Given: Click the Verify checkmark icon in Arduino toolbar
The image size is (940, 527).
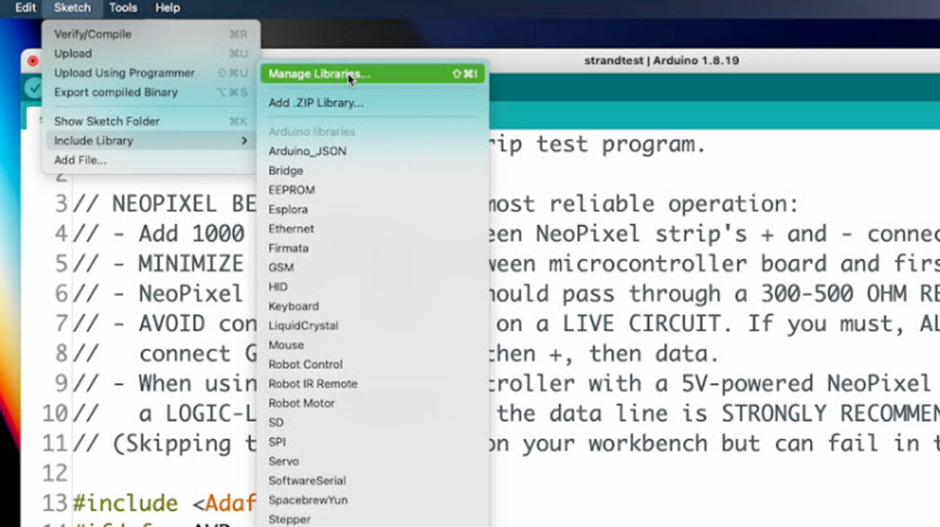Looking at the screenshot, I should click(x=33, y=89).
